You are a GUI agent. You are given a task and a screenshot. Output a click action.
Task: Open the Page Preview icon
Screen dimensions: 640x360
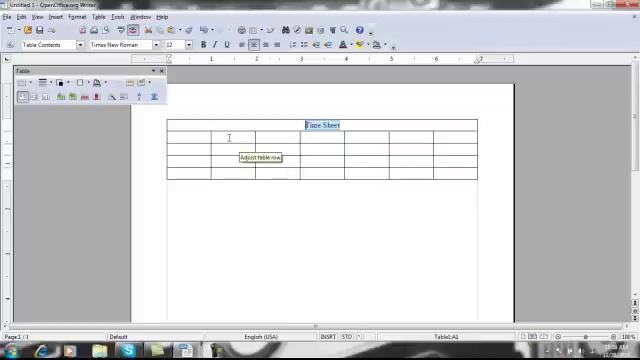click(x=106, y=30)
